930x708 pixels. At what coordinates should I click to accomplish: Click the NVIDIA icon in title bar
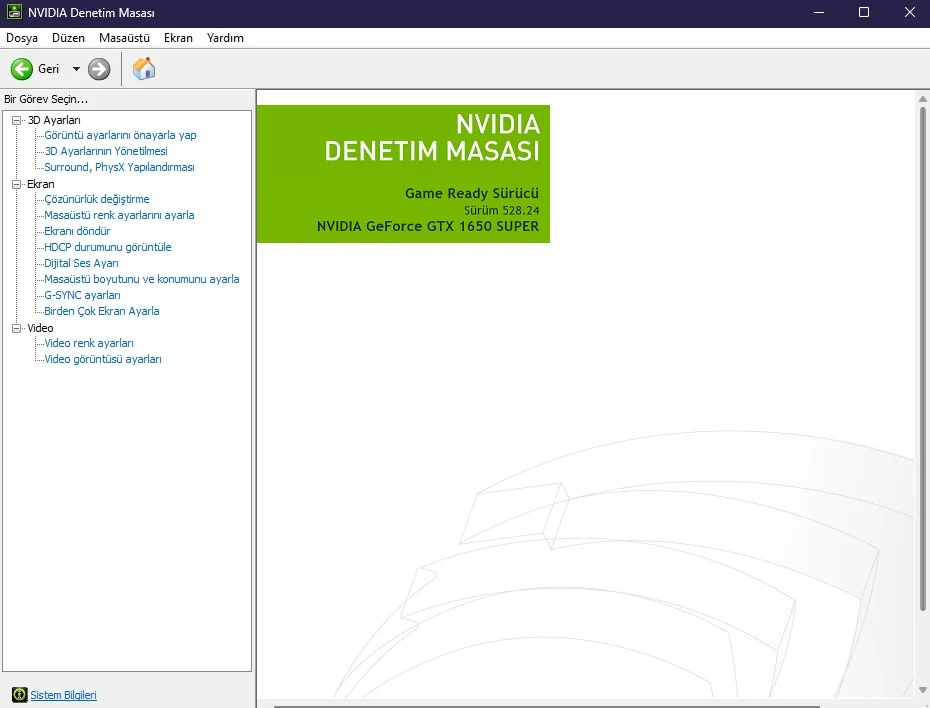13,12
